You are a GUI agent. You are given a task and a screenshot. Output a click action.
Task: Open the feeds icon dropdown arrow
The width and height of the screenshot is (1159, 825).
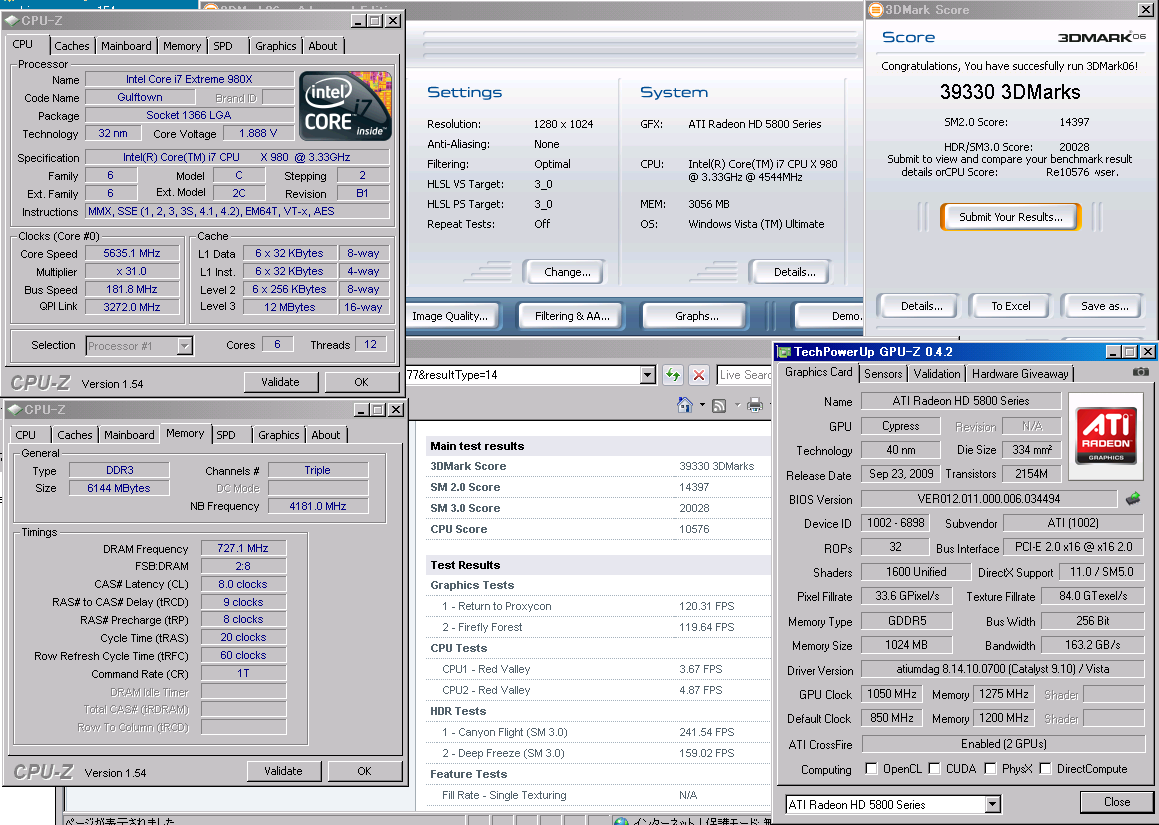point(736,405)
